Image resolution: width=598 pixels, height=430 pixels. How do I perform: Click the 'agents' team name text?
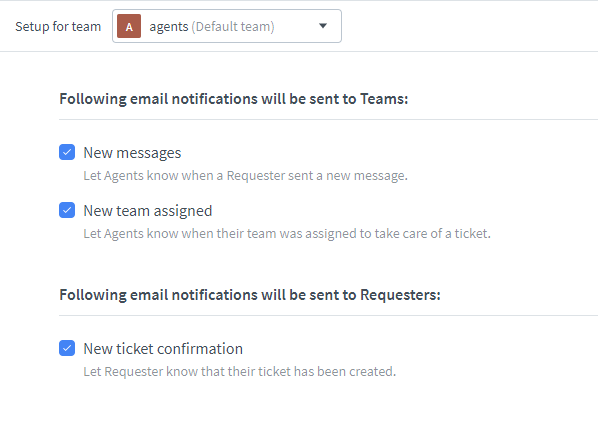(169, 27)
